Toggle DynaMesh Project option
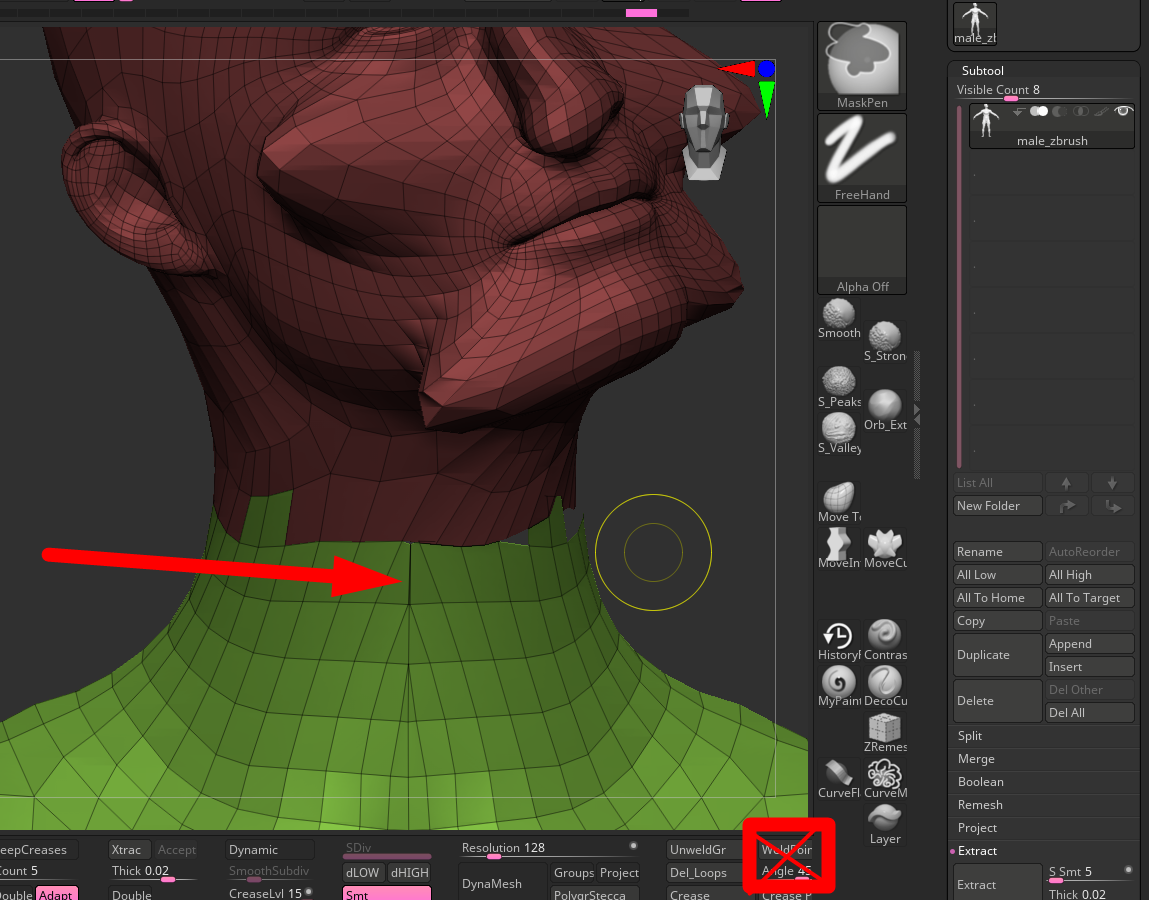This screenshot has height=900, width=1149. [619, 872]
